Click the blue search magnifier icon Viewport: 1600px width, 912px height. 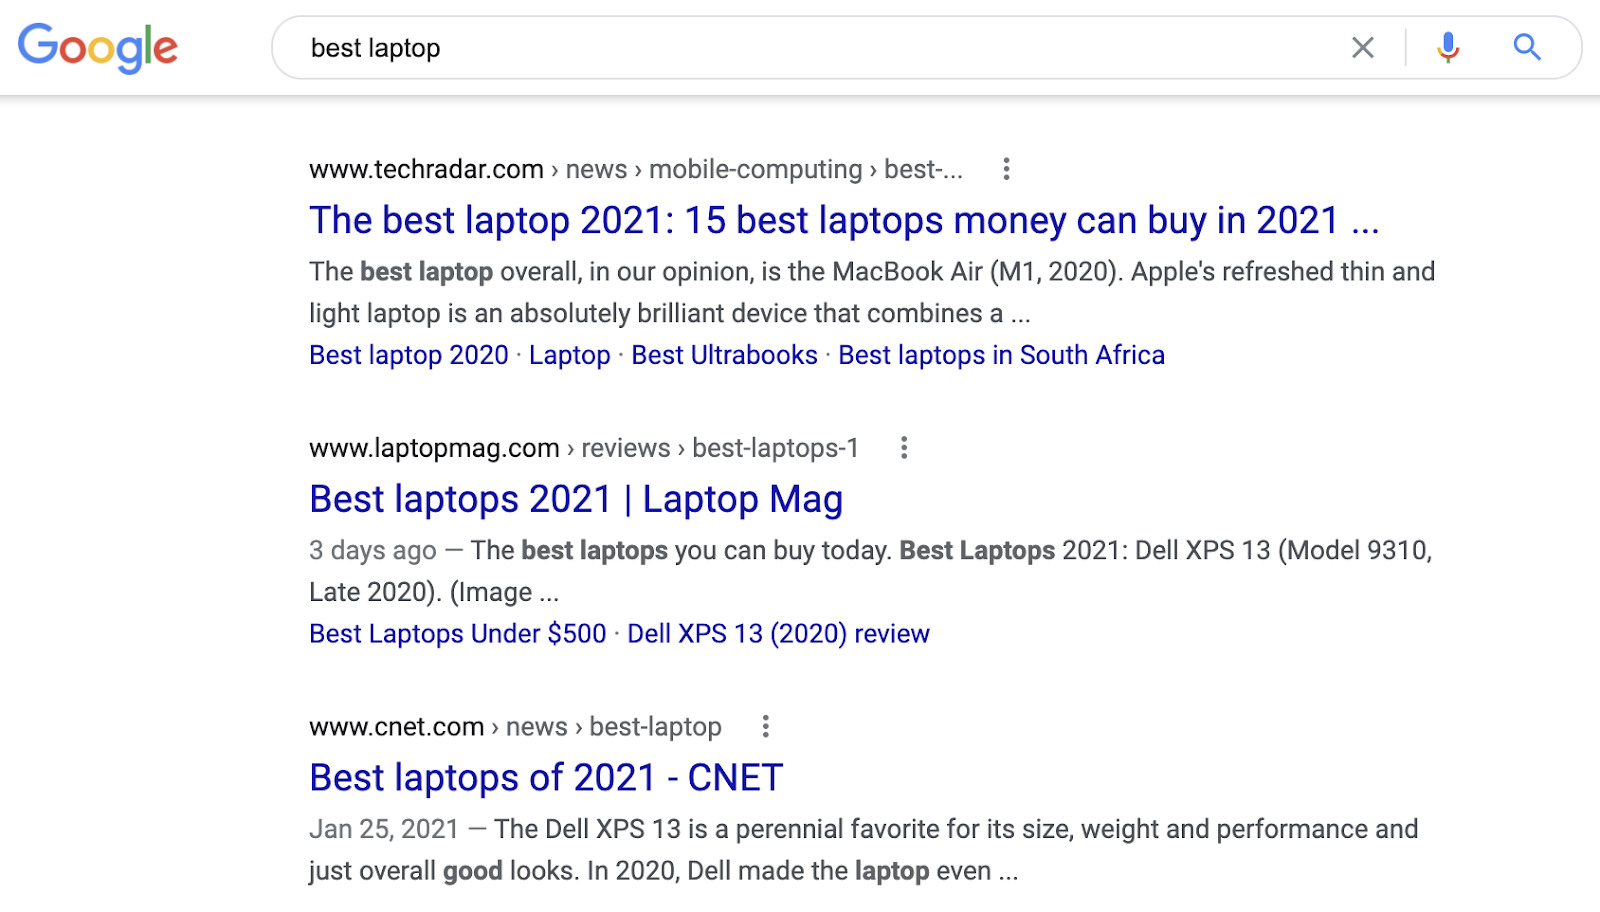pyautogui.click(x=1526, y=47)
